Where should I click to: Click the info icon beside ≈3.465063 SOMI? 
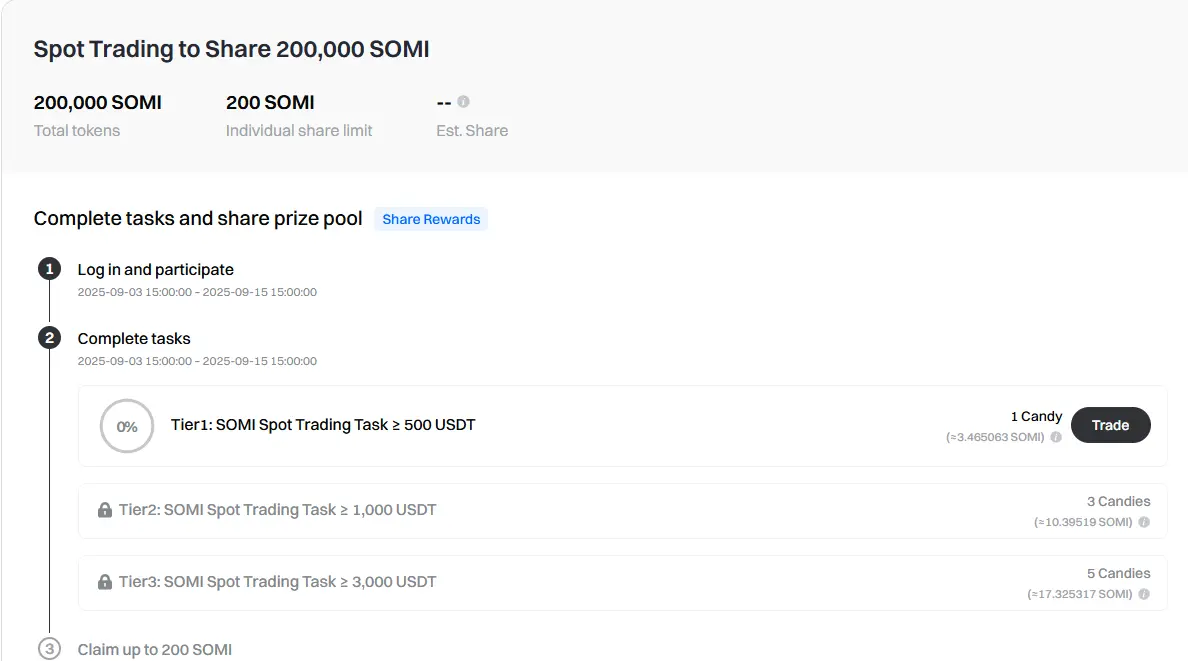pos(1055,437)
